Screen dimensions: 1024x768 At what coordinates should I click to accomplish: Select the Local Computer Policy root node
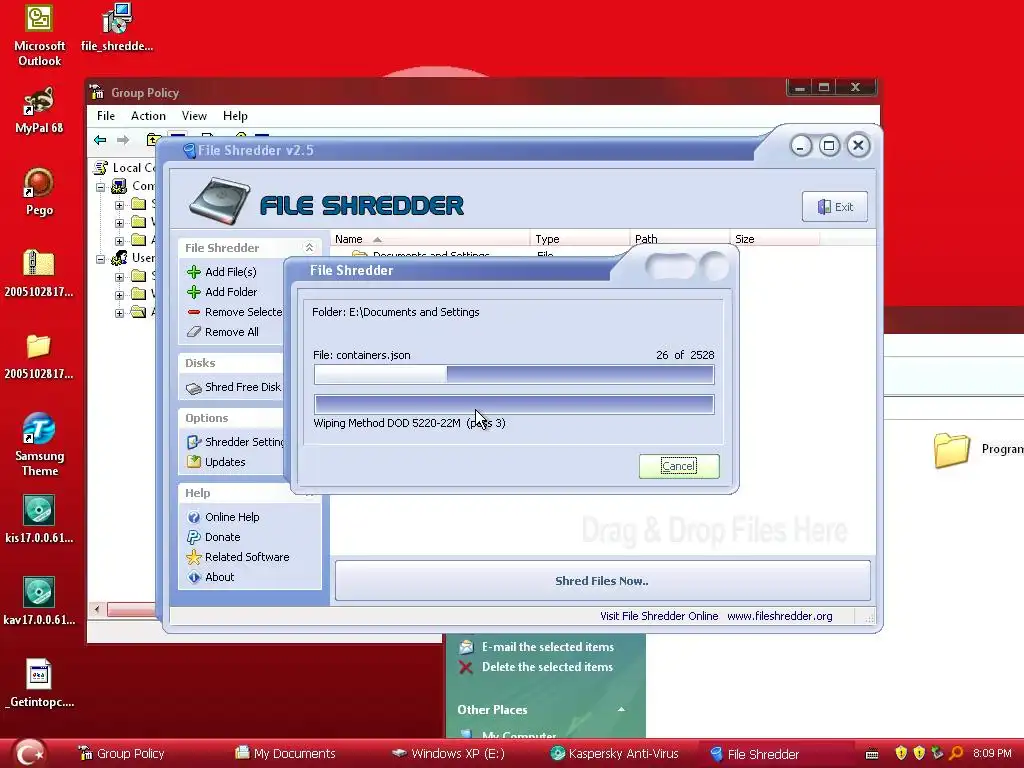[x=125, y=168]
